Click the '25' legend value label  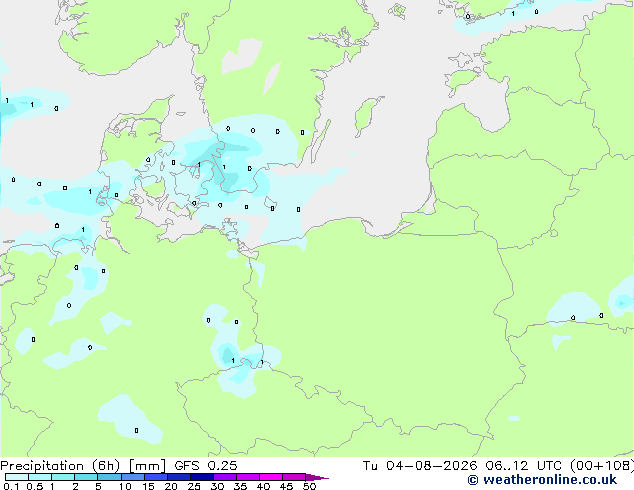(x=194, y=486)
